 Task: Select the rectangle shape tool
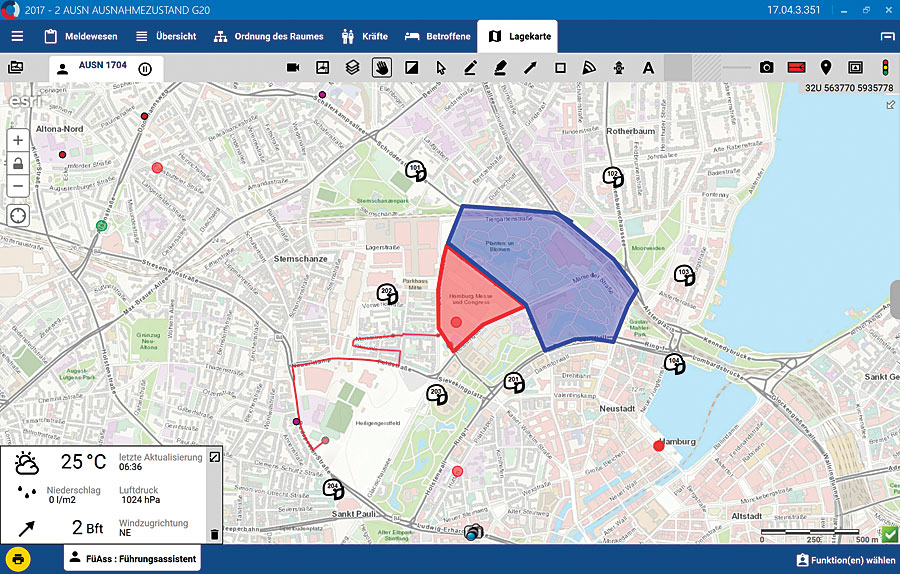[x=560, y=68]
